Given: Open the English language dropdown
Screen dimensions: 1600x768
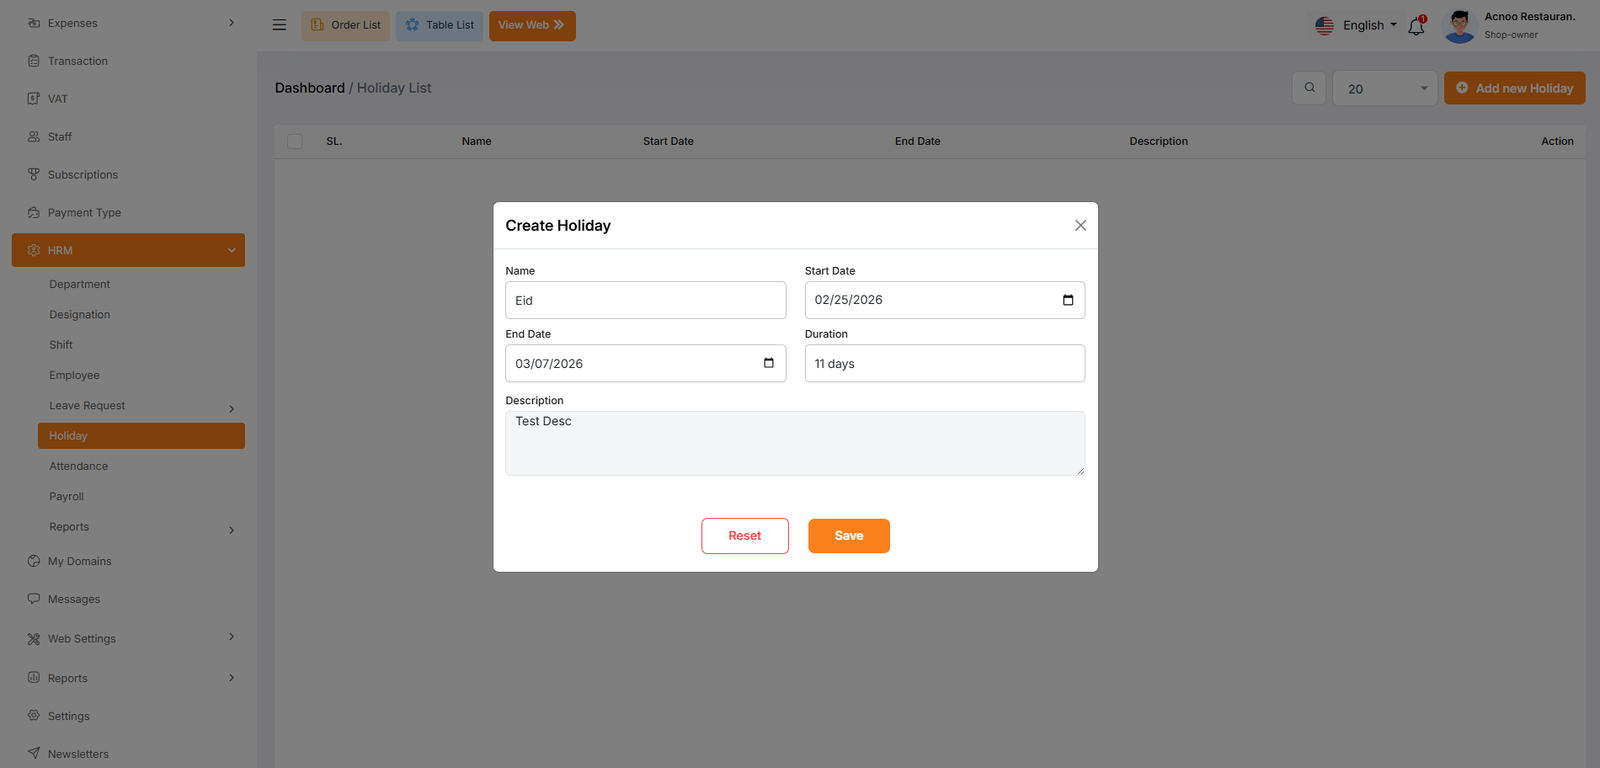Looking at the screenshot, I should click(x=1356, y=26).
